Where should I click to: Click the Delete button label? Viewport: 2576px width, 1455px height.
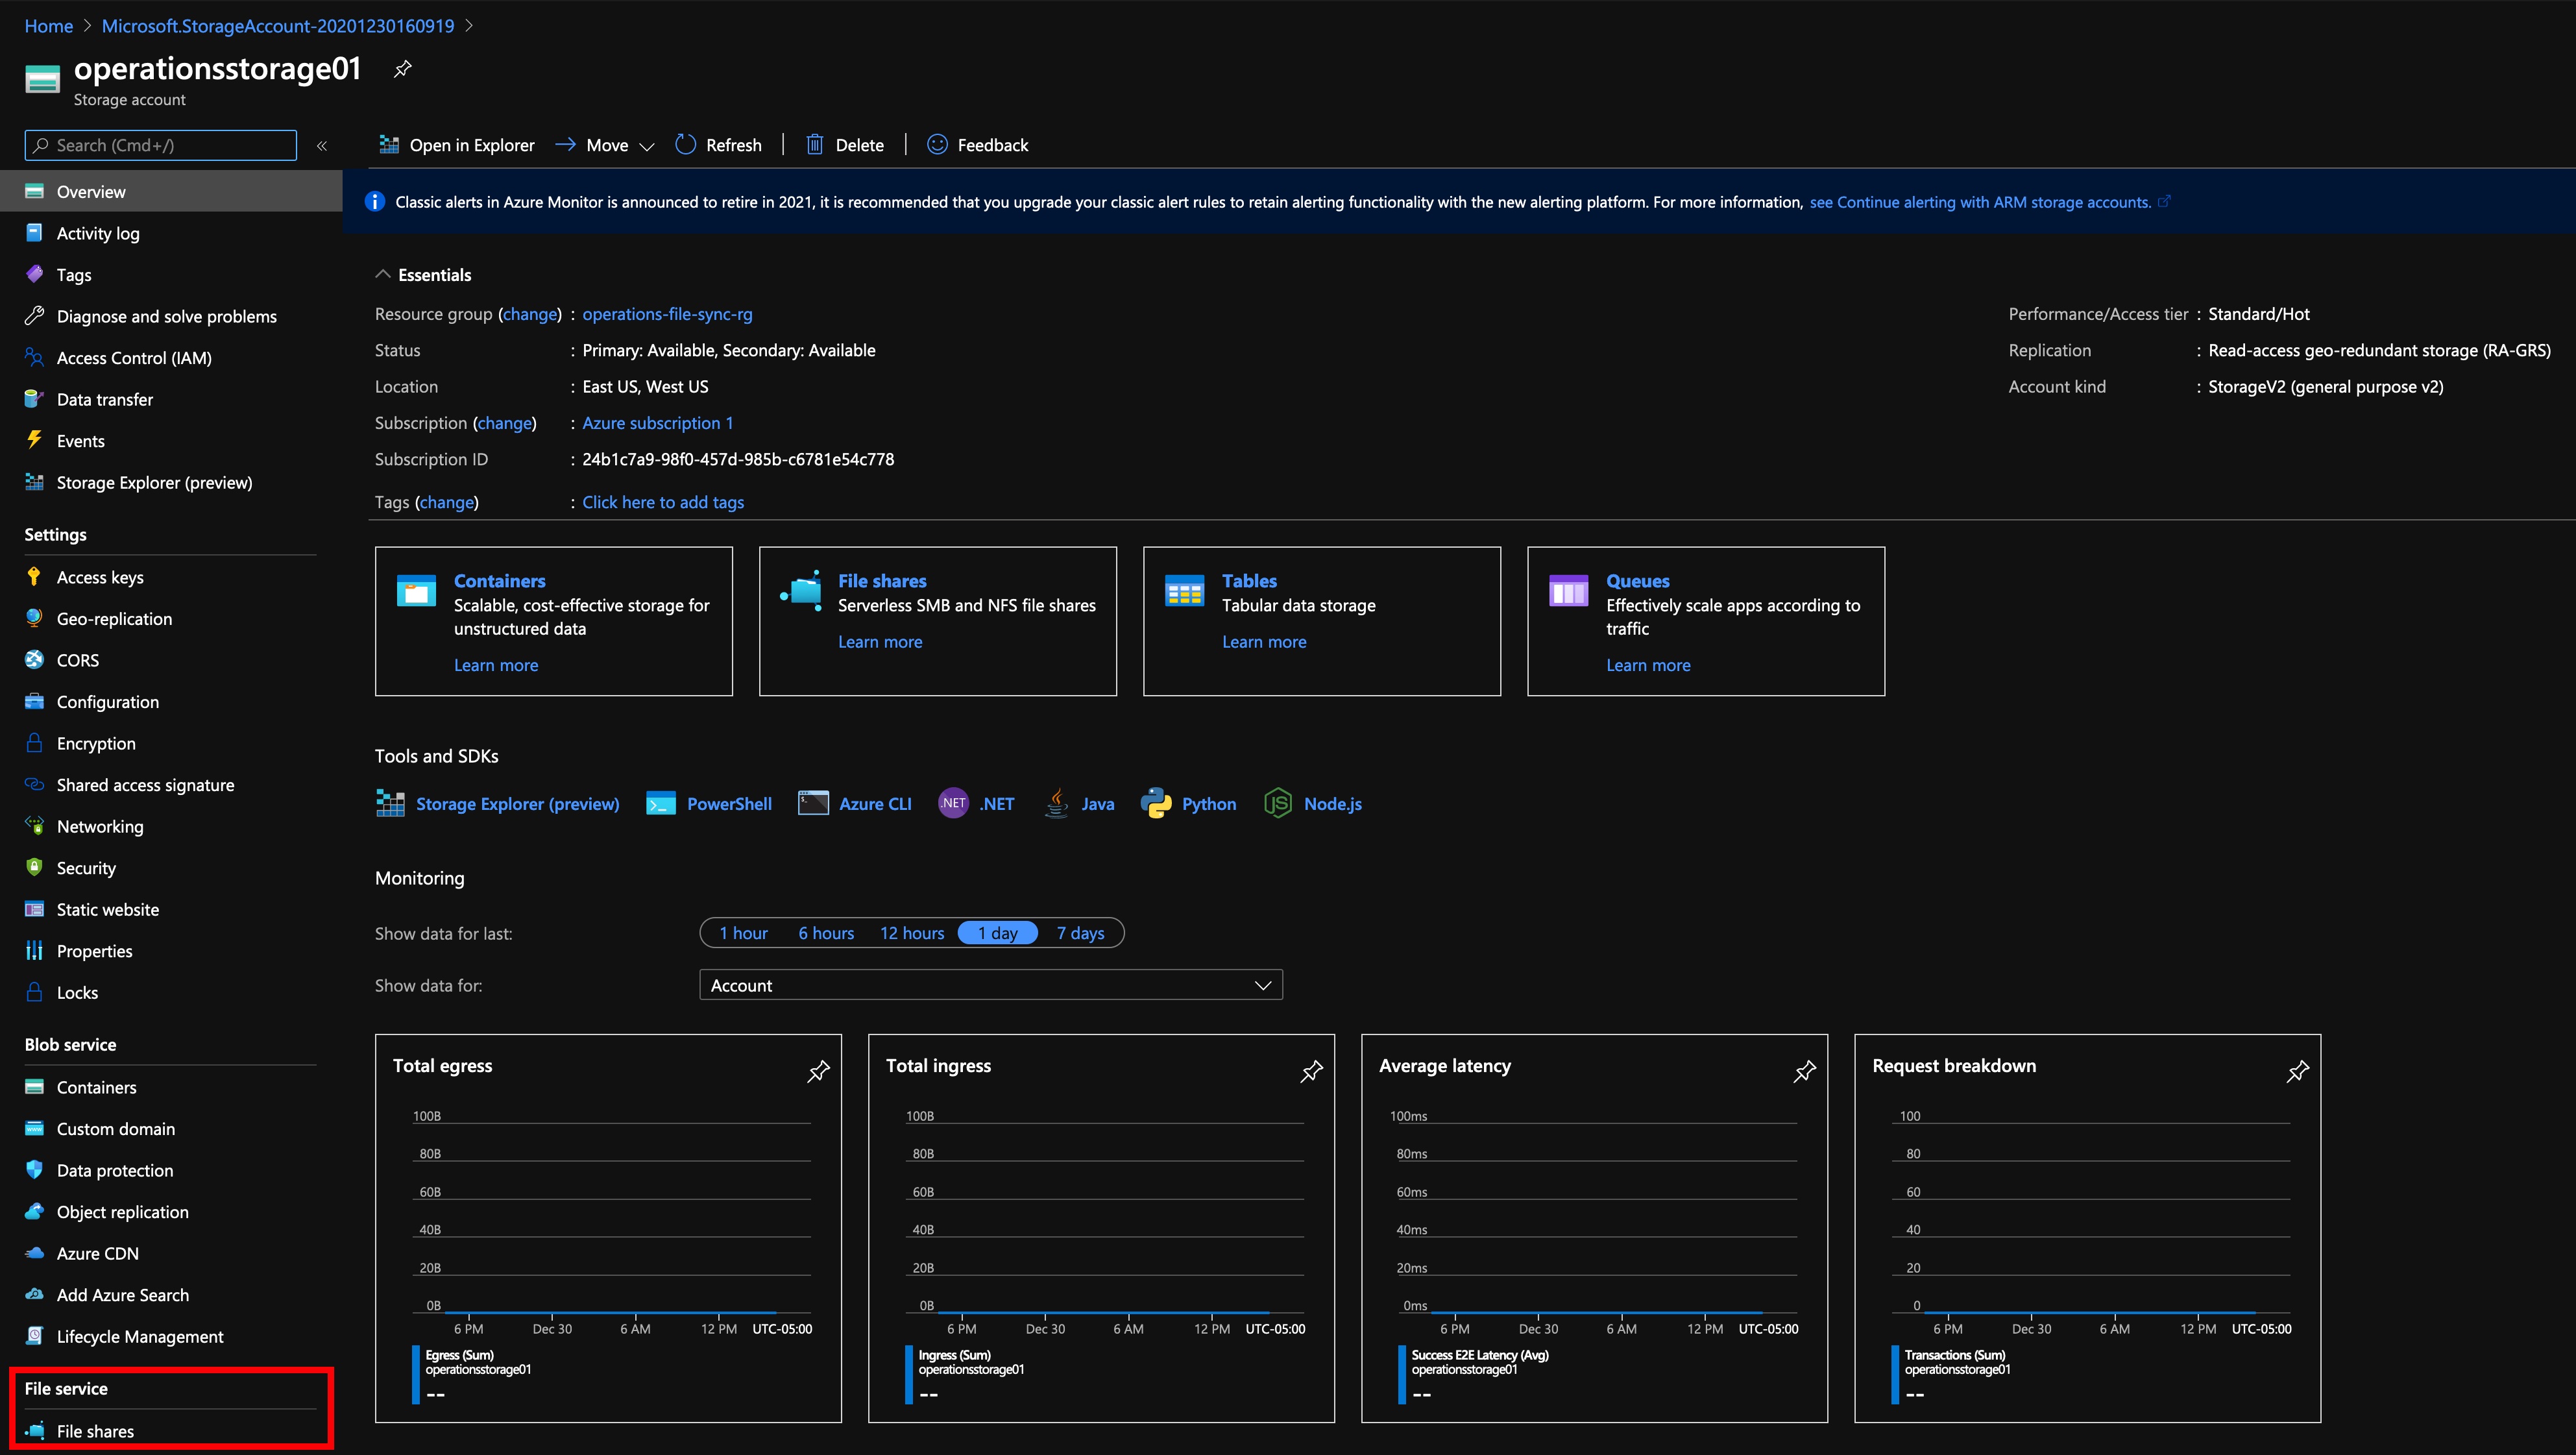coord(859,145)
